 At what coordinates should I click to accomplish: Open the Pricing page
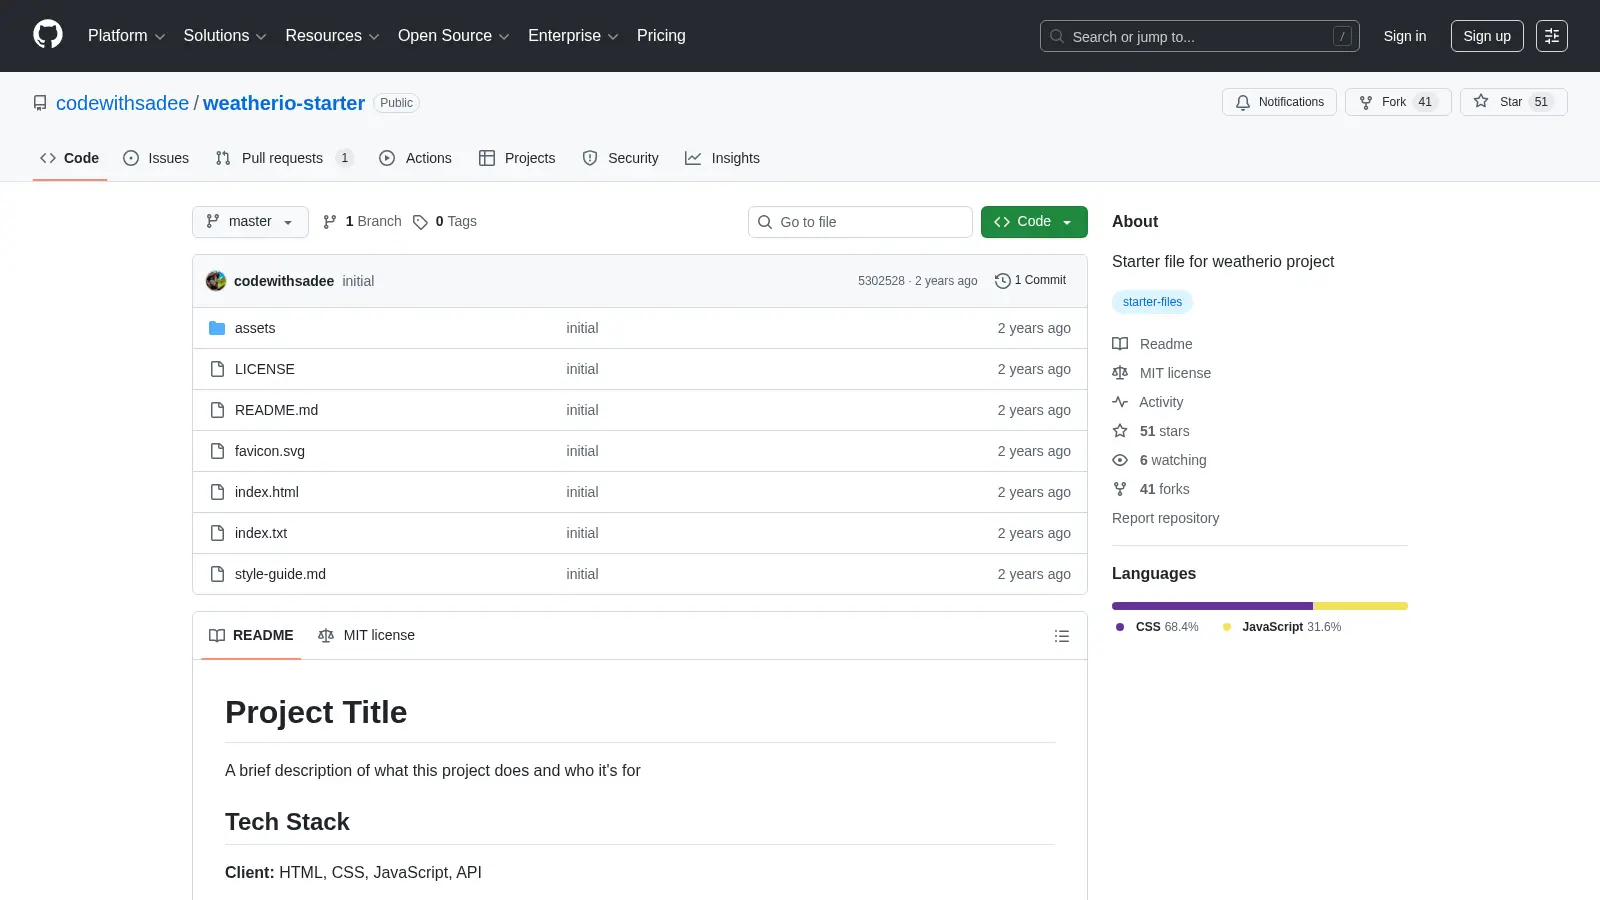click(661, 36)
